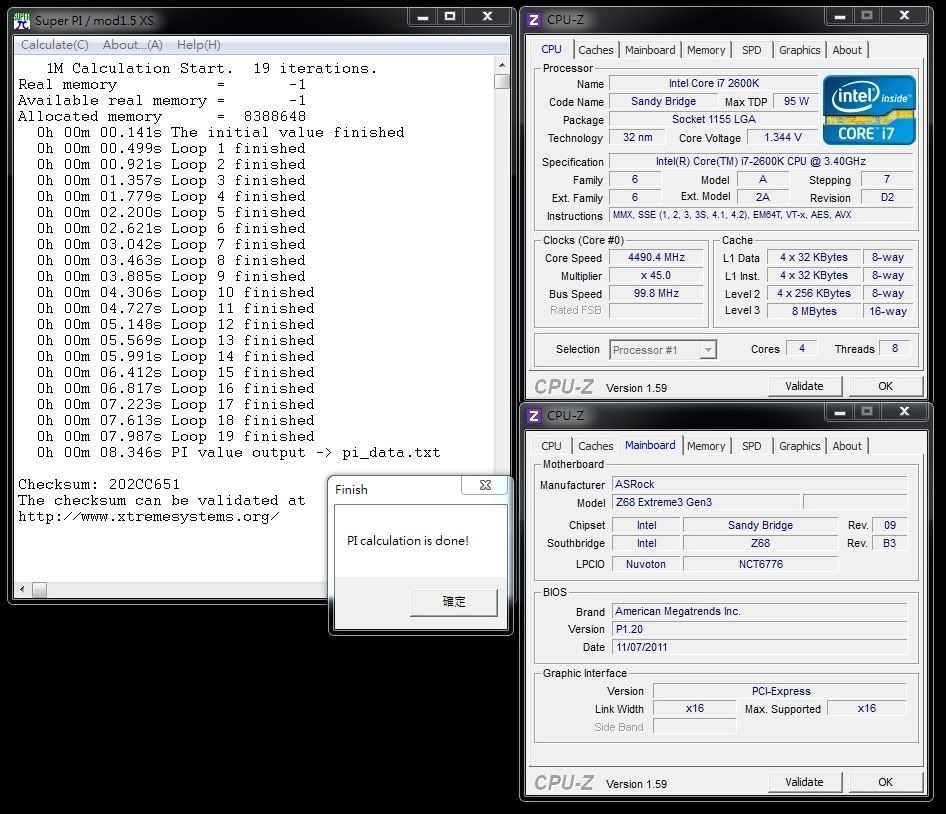Viewport: 946px width, 814px height.
Task: Click OK button in lower CPU-Z
Action: (x=885, y=782)
